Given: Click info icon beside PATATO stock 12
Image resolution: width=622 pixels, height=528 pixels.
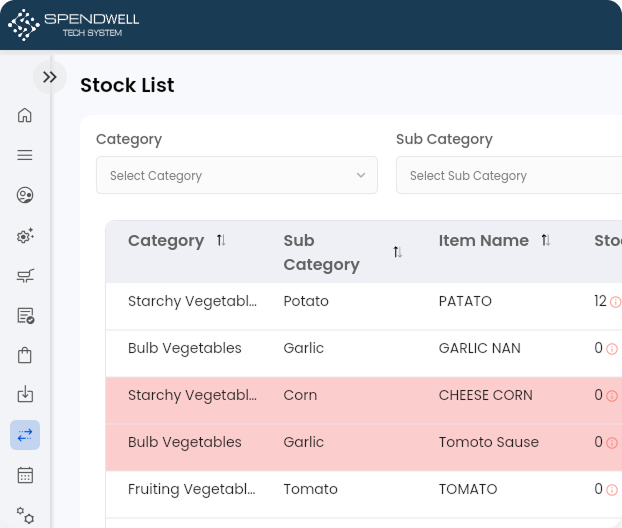Looking at the screenshot, I should click(615, 302).
